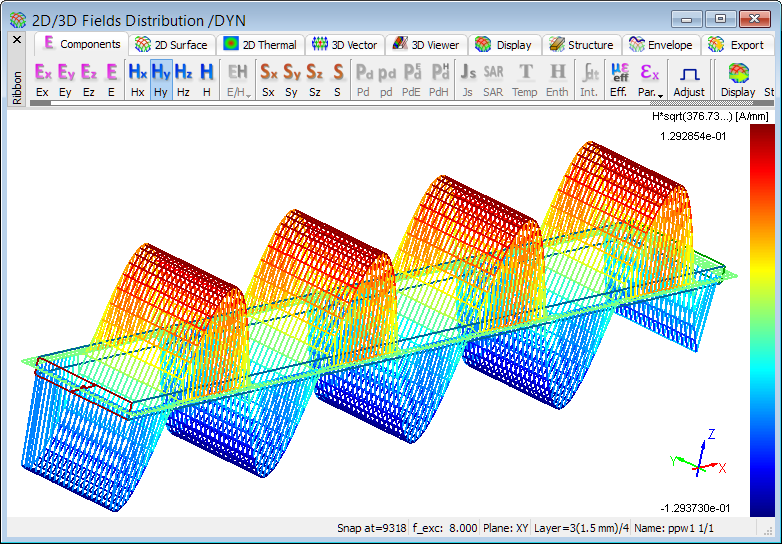Click the Display button in ribbon
The height and width of the screenshot is (544, 782).
point(738,79)
